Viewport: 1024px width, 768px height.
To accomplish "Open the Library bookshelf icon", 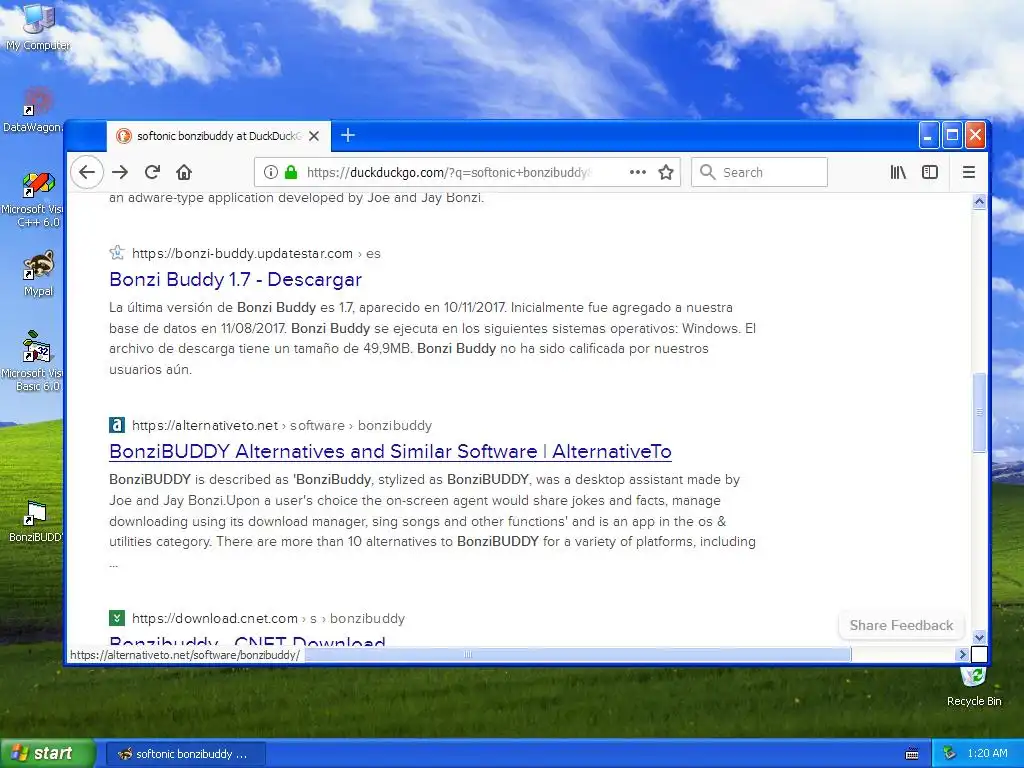I will pyautogui.click(x=898, y=172).
